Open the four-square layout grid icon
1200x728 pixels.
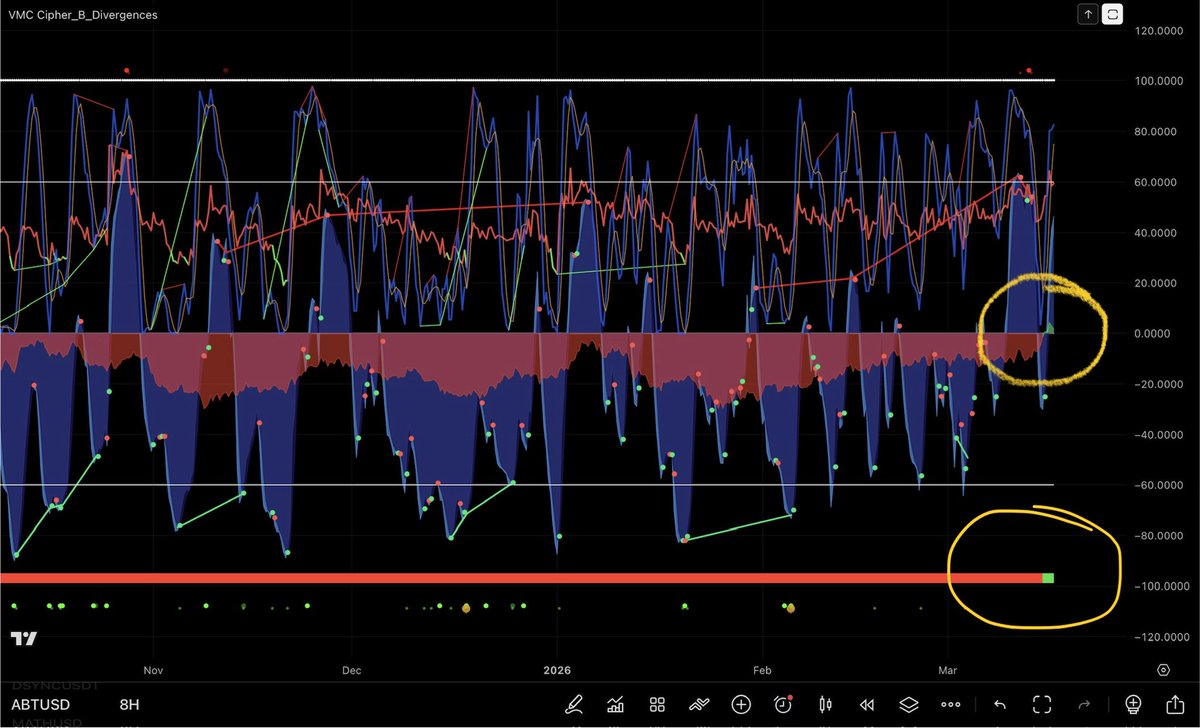point(657,704)
